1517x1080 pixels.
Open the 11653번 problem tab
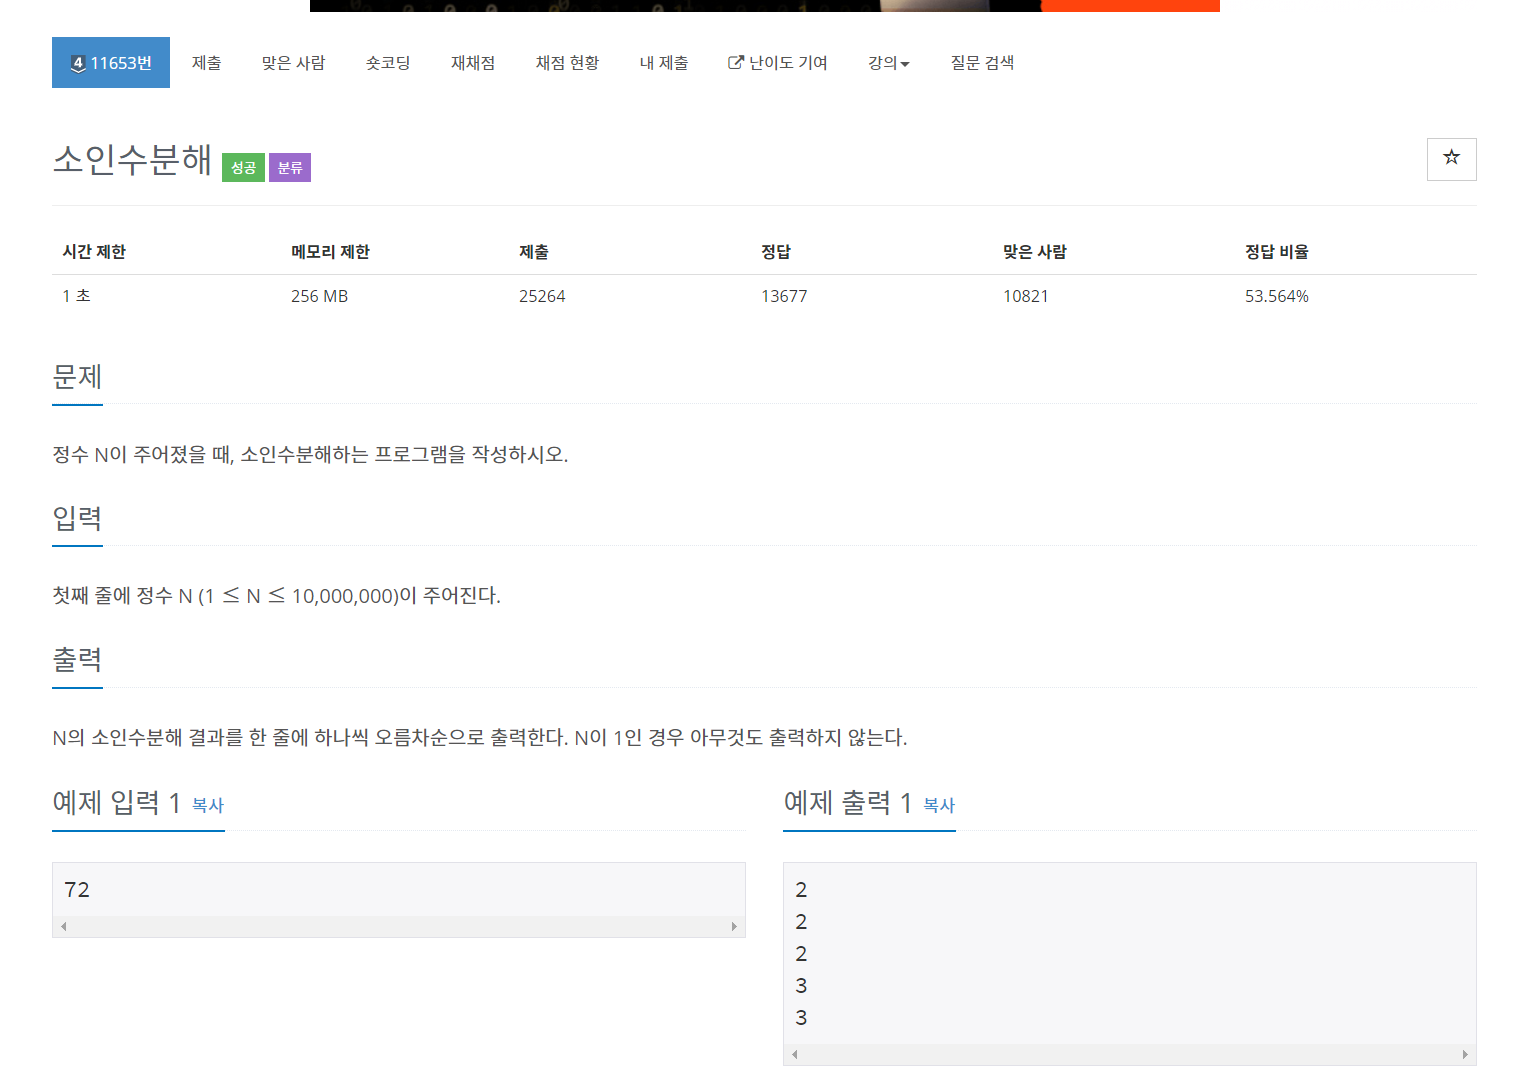pos(111,63)
